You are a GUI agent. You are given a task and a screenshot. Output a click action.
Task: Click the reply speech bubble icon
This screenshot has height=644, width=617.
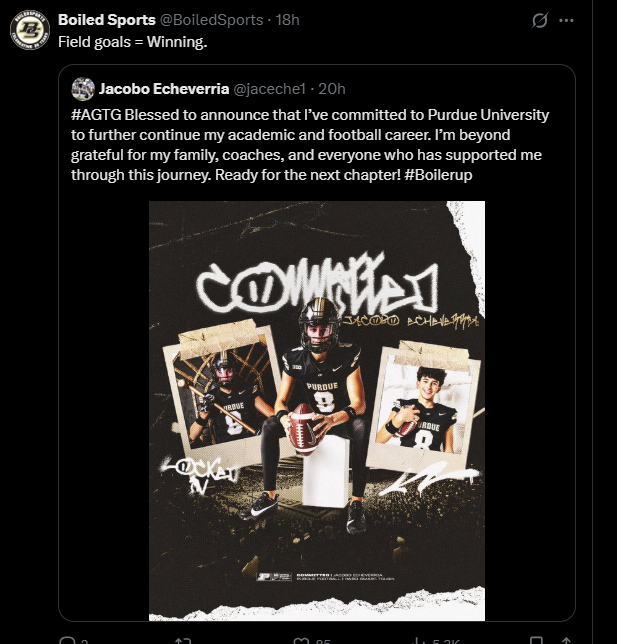(x=67, y=640)
